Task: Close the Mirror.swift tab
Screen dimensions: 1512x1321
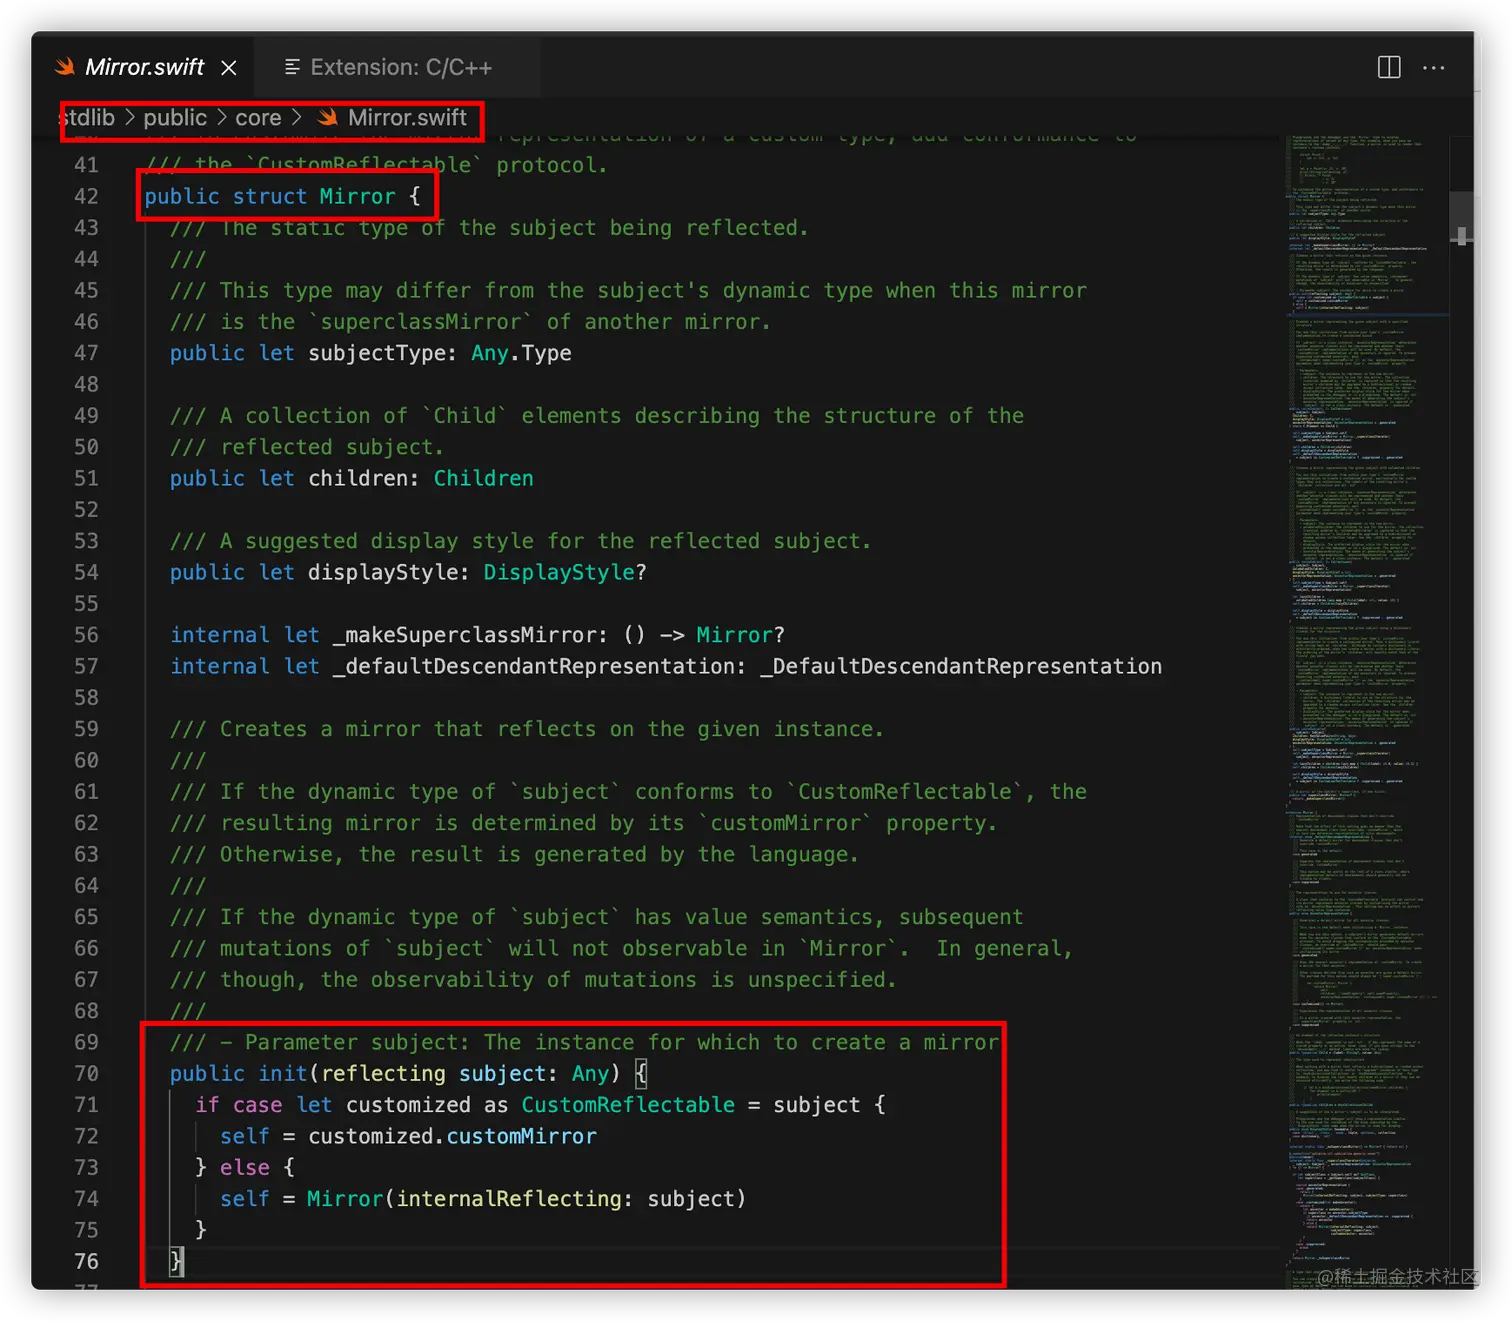Action: [229, 67]
